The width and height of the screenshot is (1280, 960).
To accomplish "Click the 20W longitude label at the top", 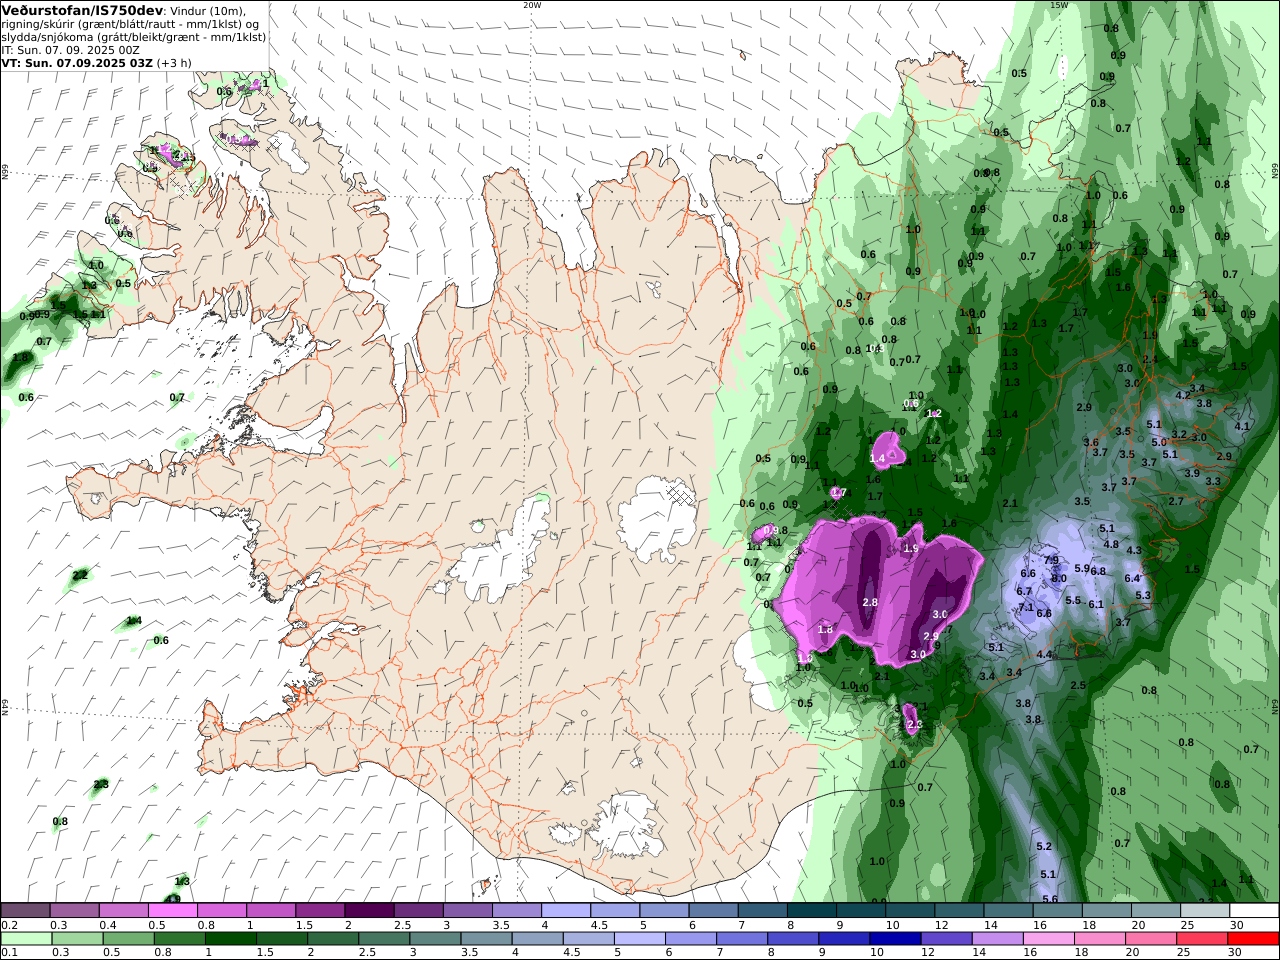I will 532,5.
